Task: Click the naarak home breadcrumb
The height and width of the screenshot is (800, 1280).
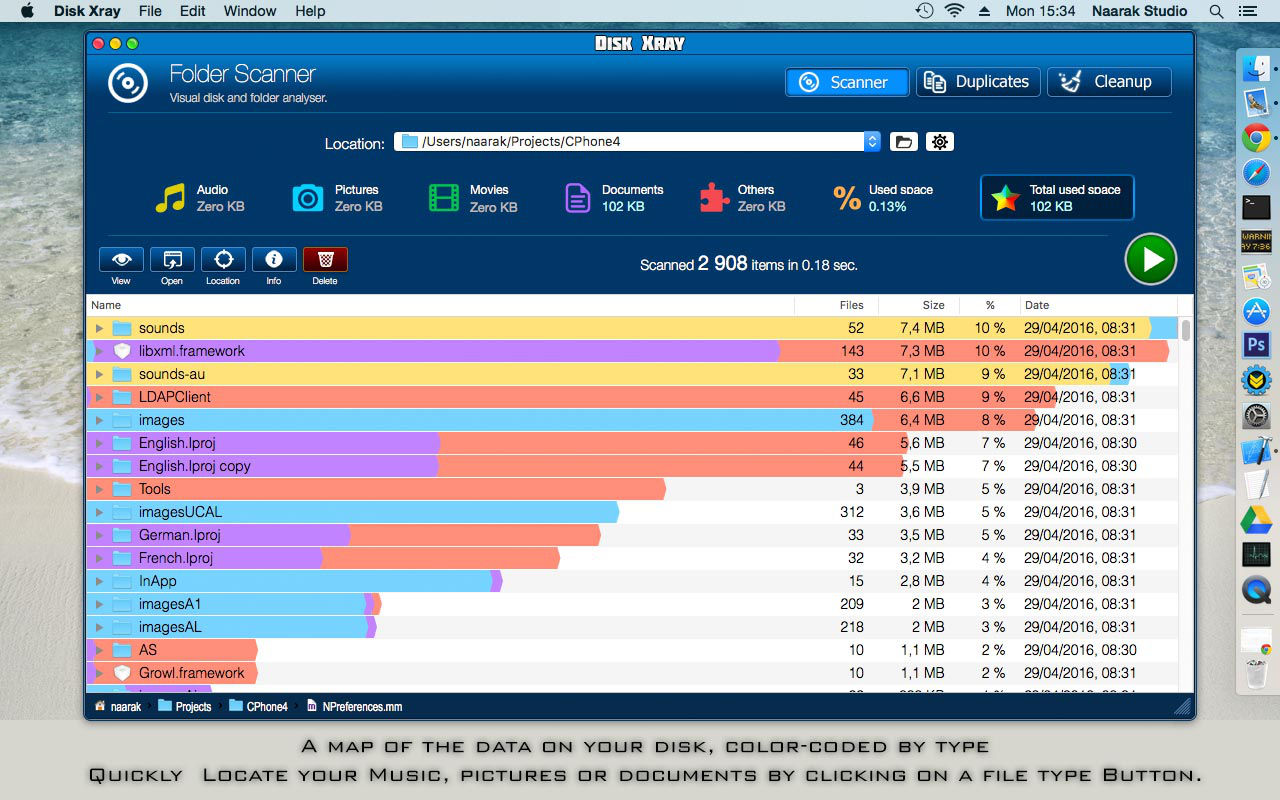Action: (x=118, y=706)
